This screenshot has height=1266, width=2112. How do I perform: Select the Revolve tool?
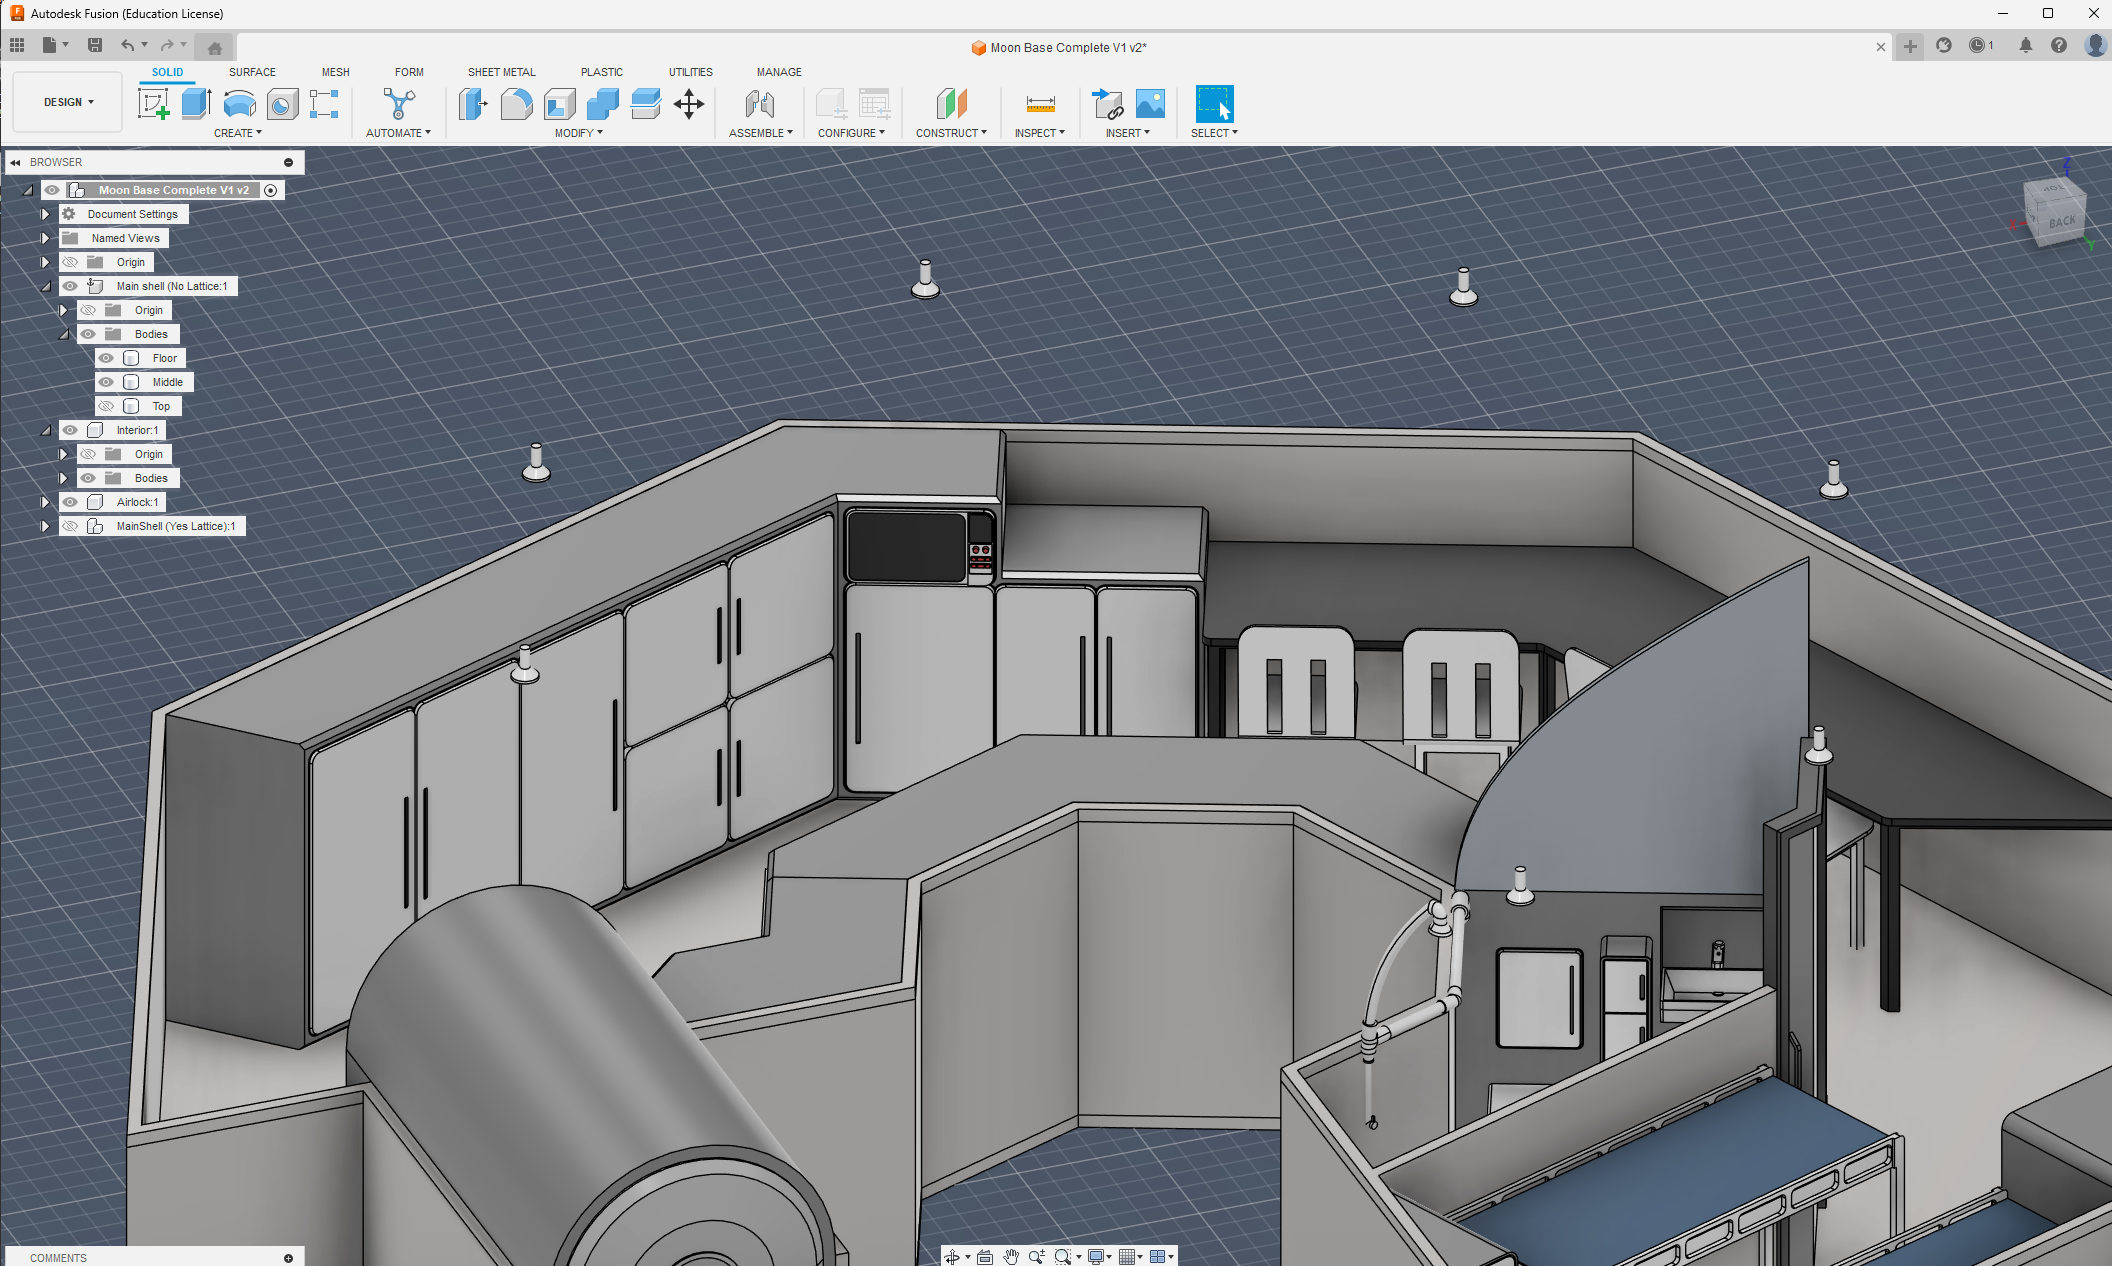click(239, 104)
